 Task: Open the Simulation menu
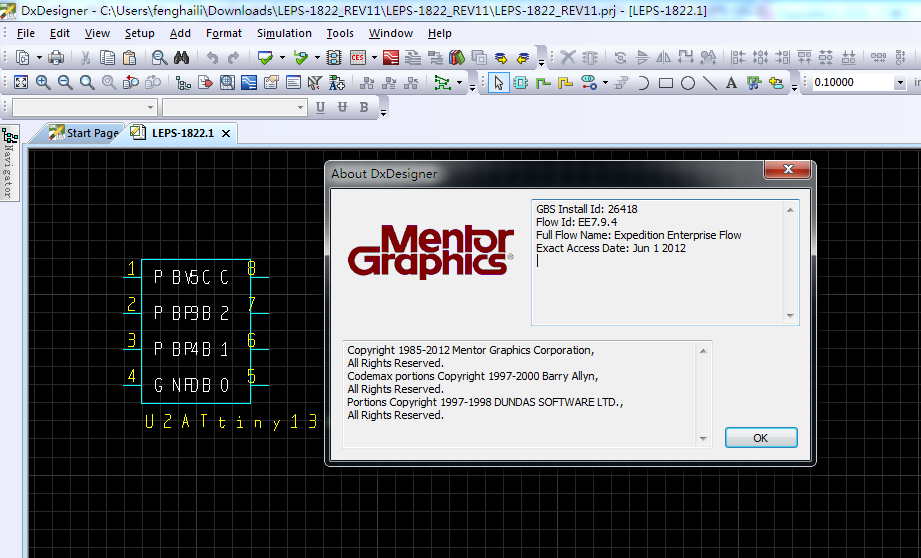pos(284,33)
